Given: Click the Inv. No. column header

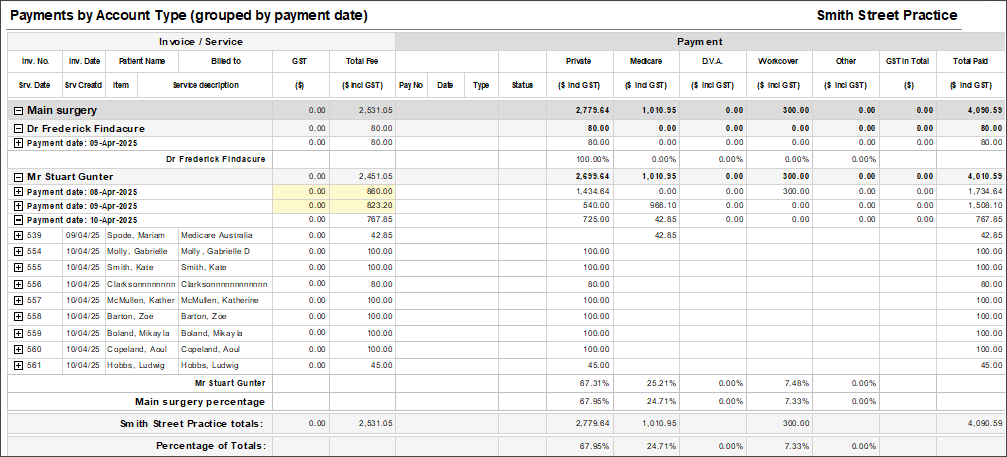Looking at the screenshot, I should pyautogui.click(x=35, y=61).
